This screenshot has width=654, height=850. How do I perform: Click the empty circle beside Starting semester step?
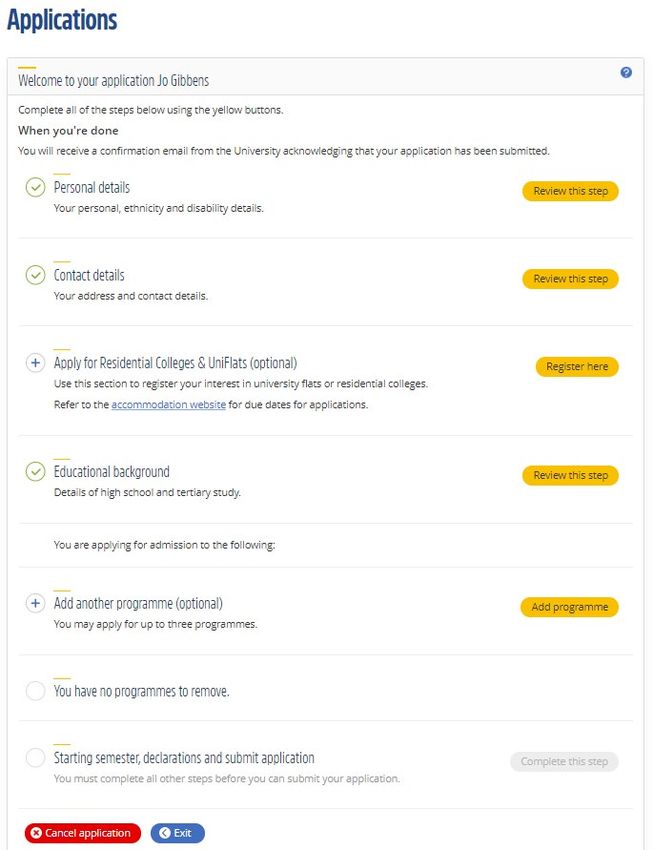point(35,758)
